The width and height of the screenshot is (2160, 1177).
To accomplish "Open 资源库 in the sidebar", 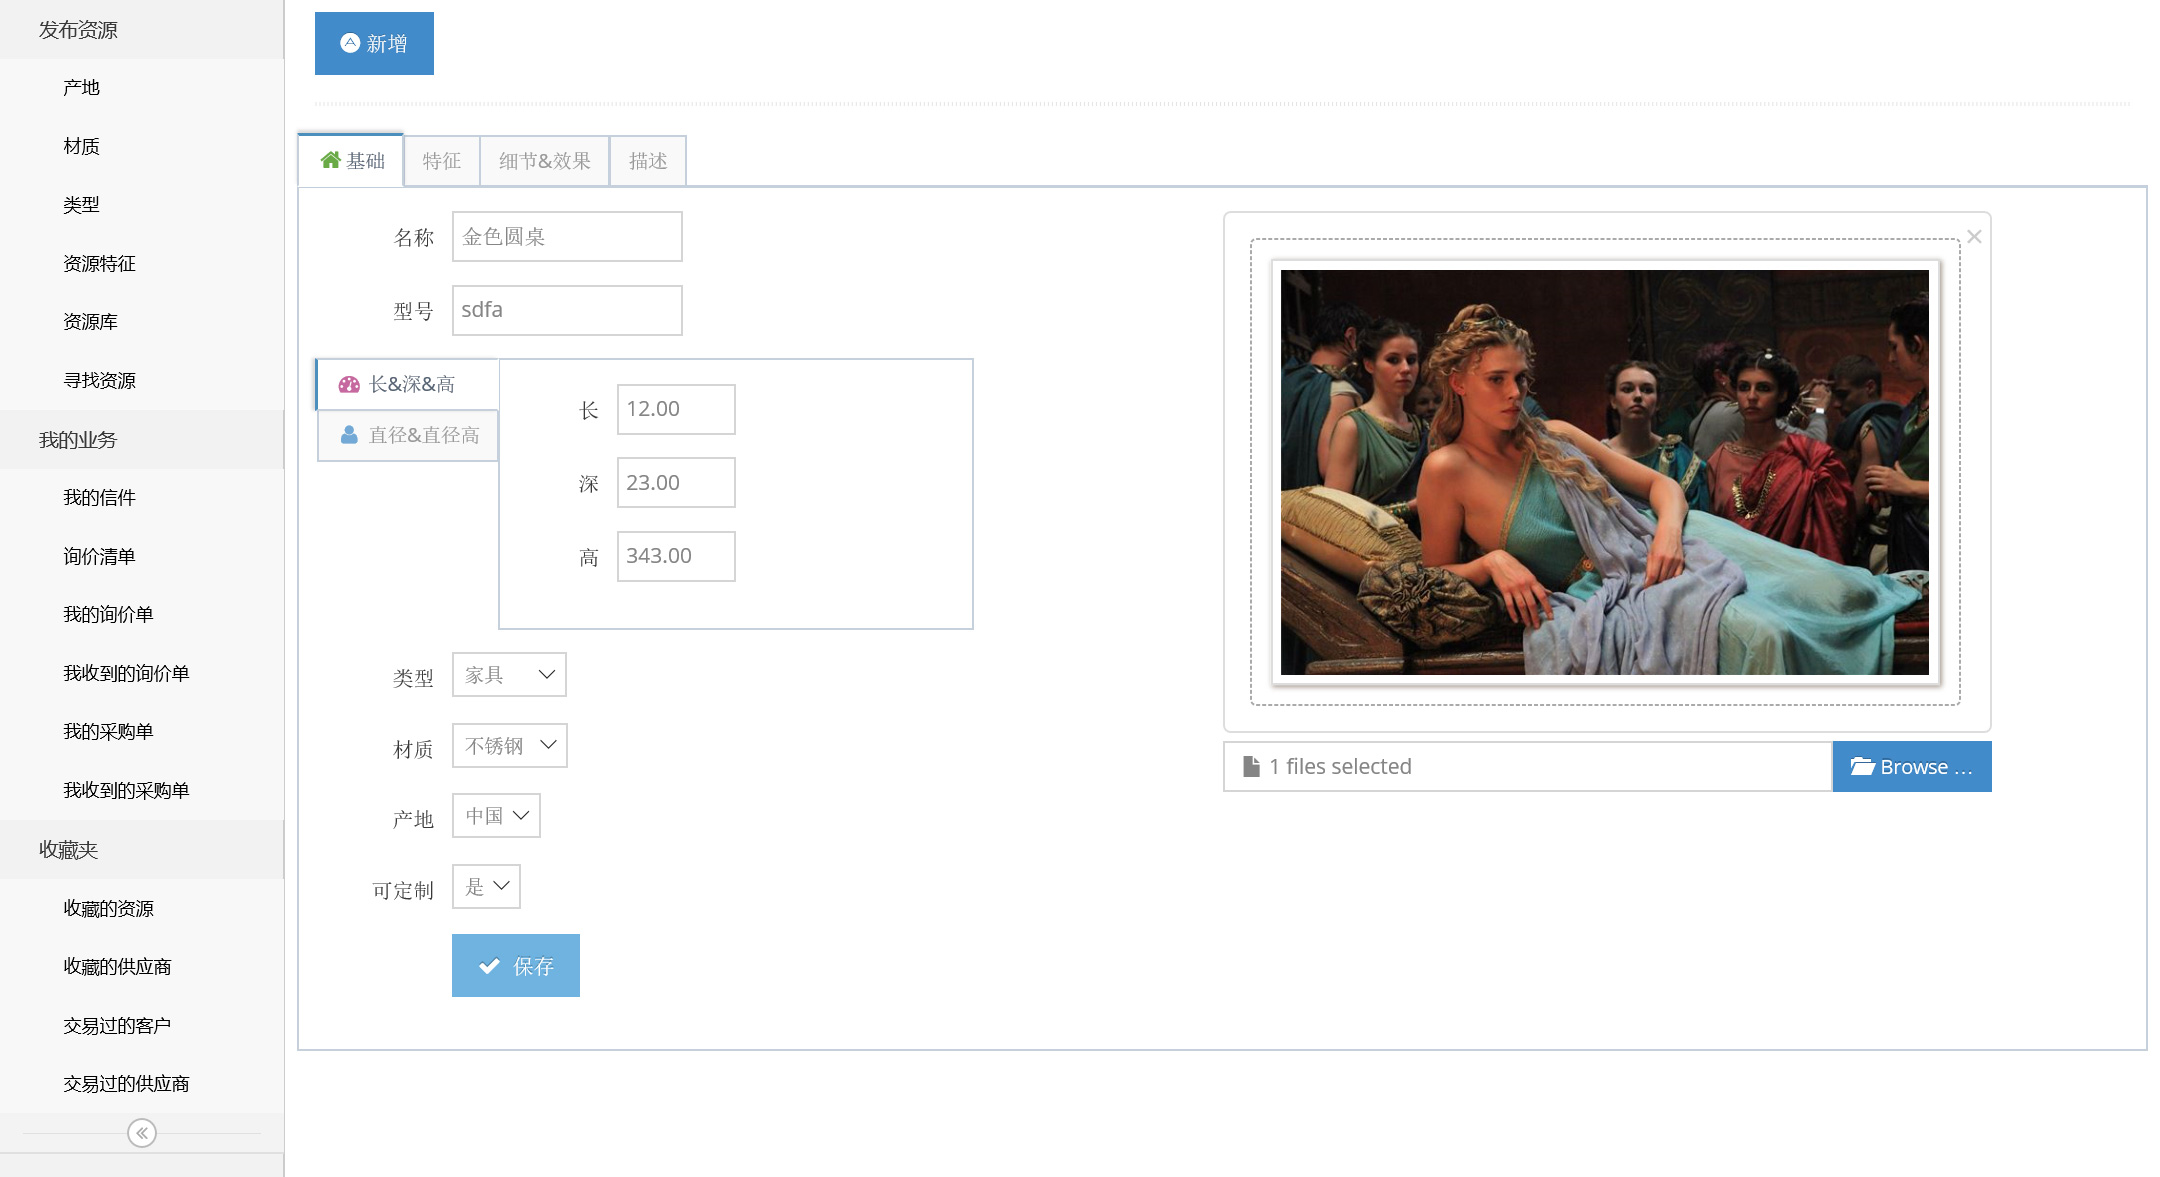I will coord(142,322).
